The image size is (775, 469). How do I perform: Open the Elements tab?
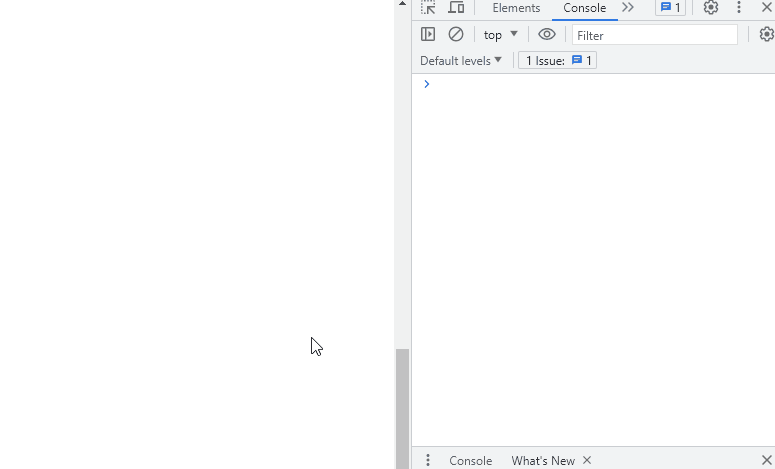[x=516, y=8]
